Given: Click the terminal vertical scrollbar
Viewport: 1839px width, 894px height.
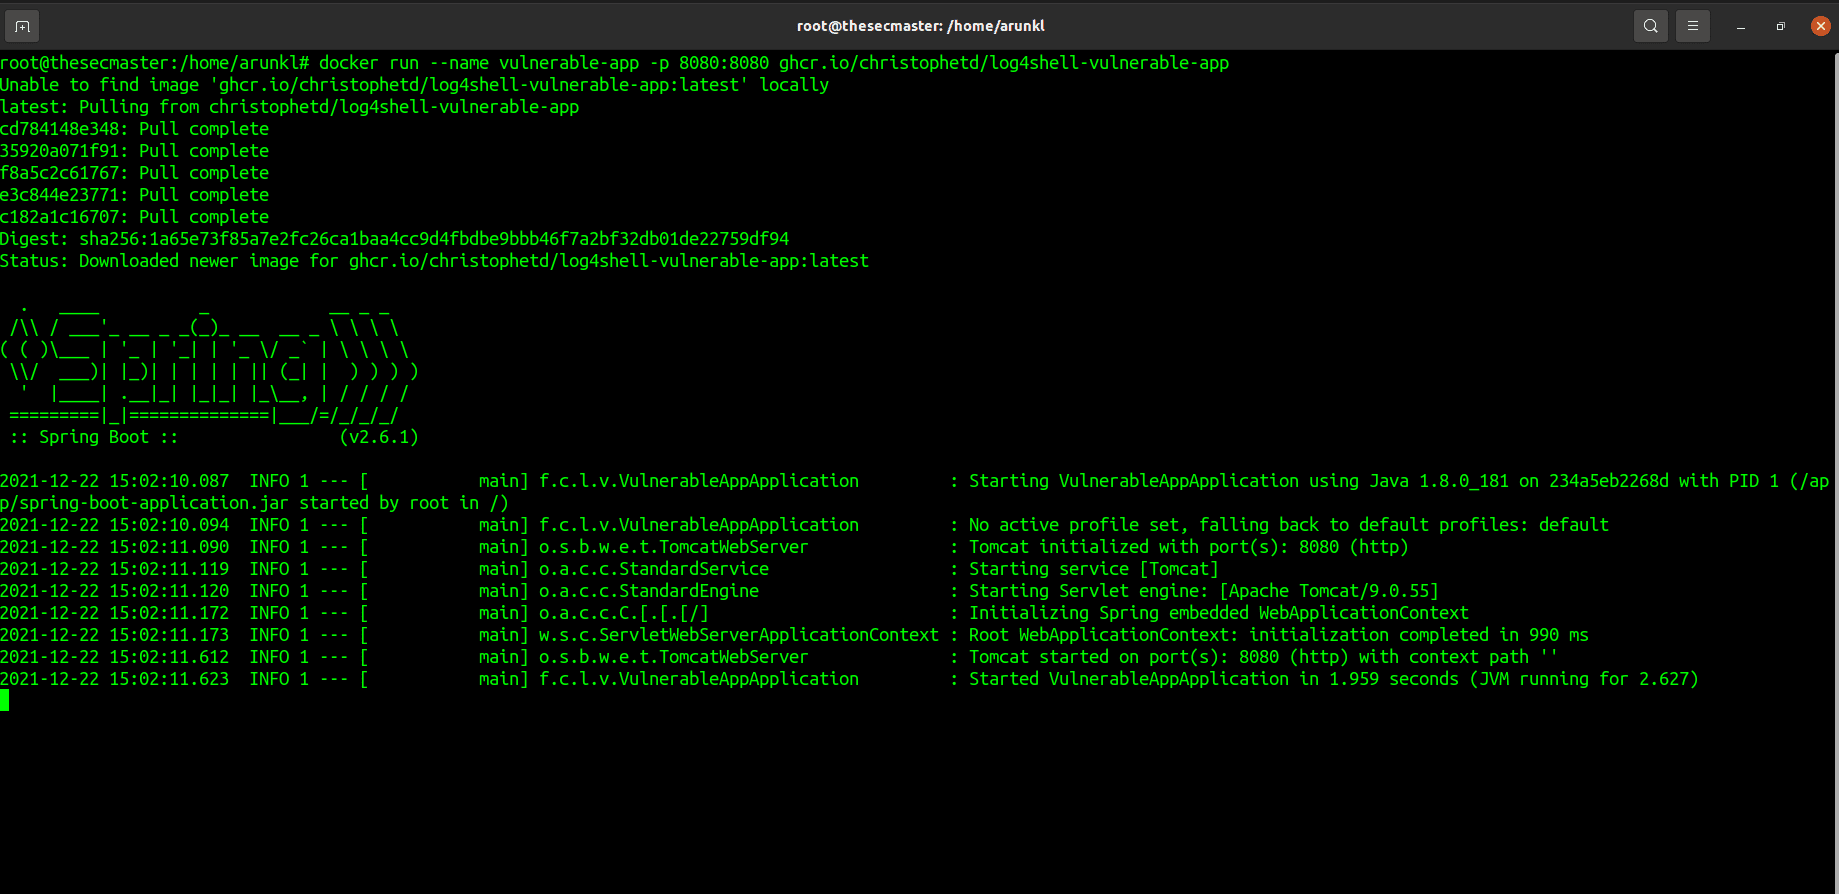Looking at the screenshot, I should click(1835, 470).
